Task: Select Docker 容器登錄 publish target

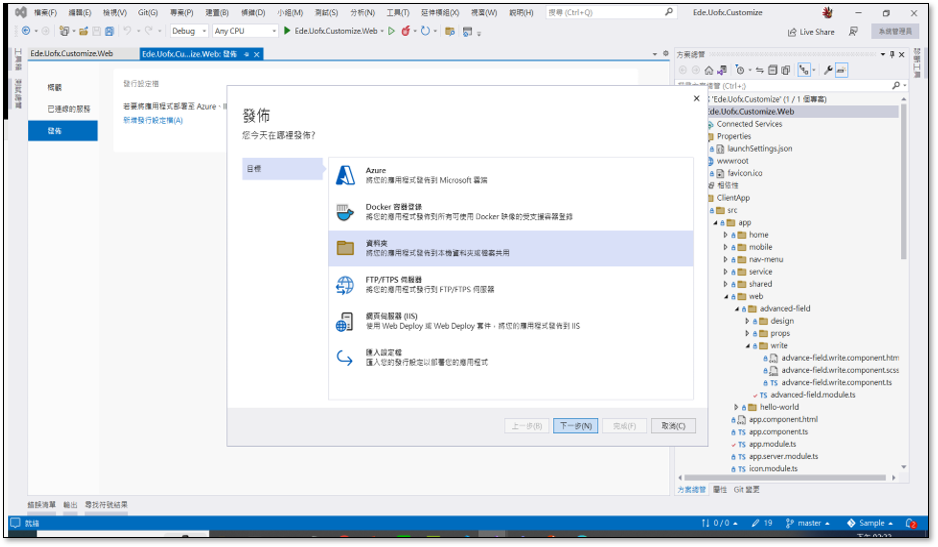Action: point(511,212)
